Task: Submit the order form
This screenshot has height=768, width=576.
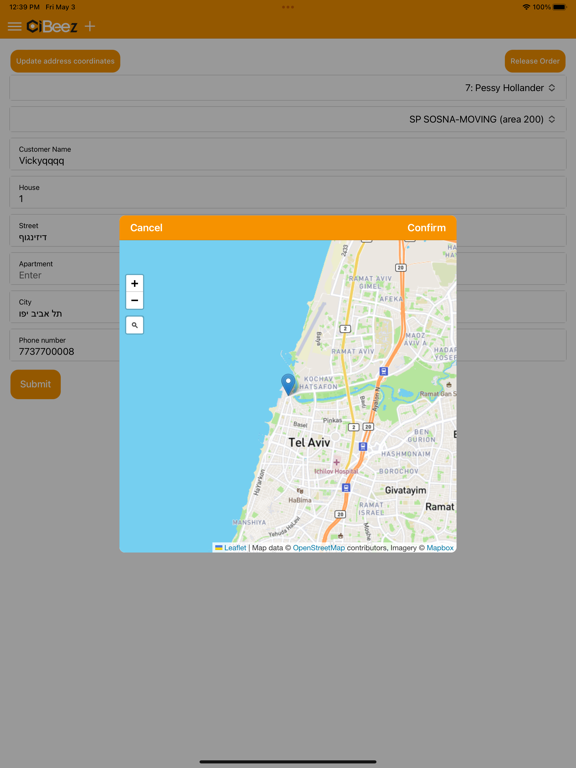Action: (35, 384)
